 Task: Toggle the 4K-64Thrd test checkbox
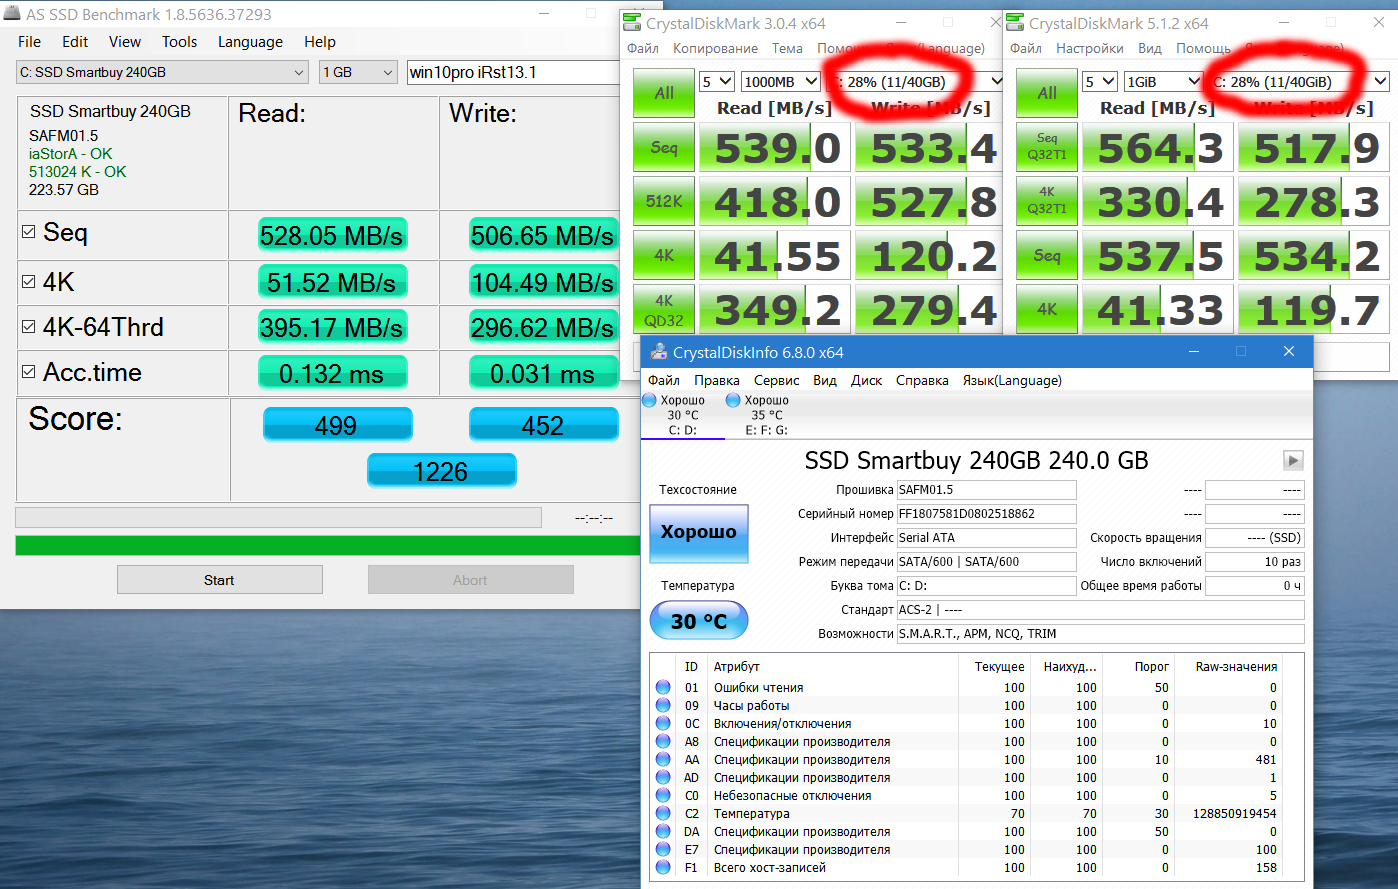[x=29, y=327]
